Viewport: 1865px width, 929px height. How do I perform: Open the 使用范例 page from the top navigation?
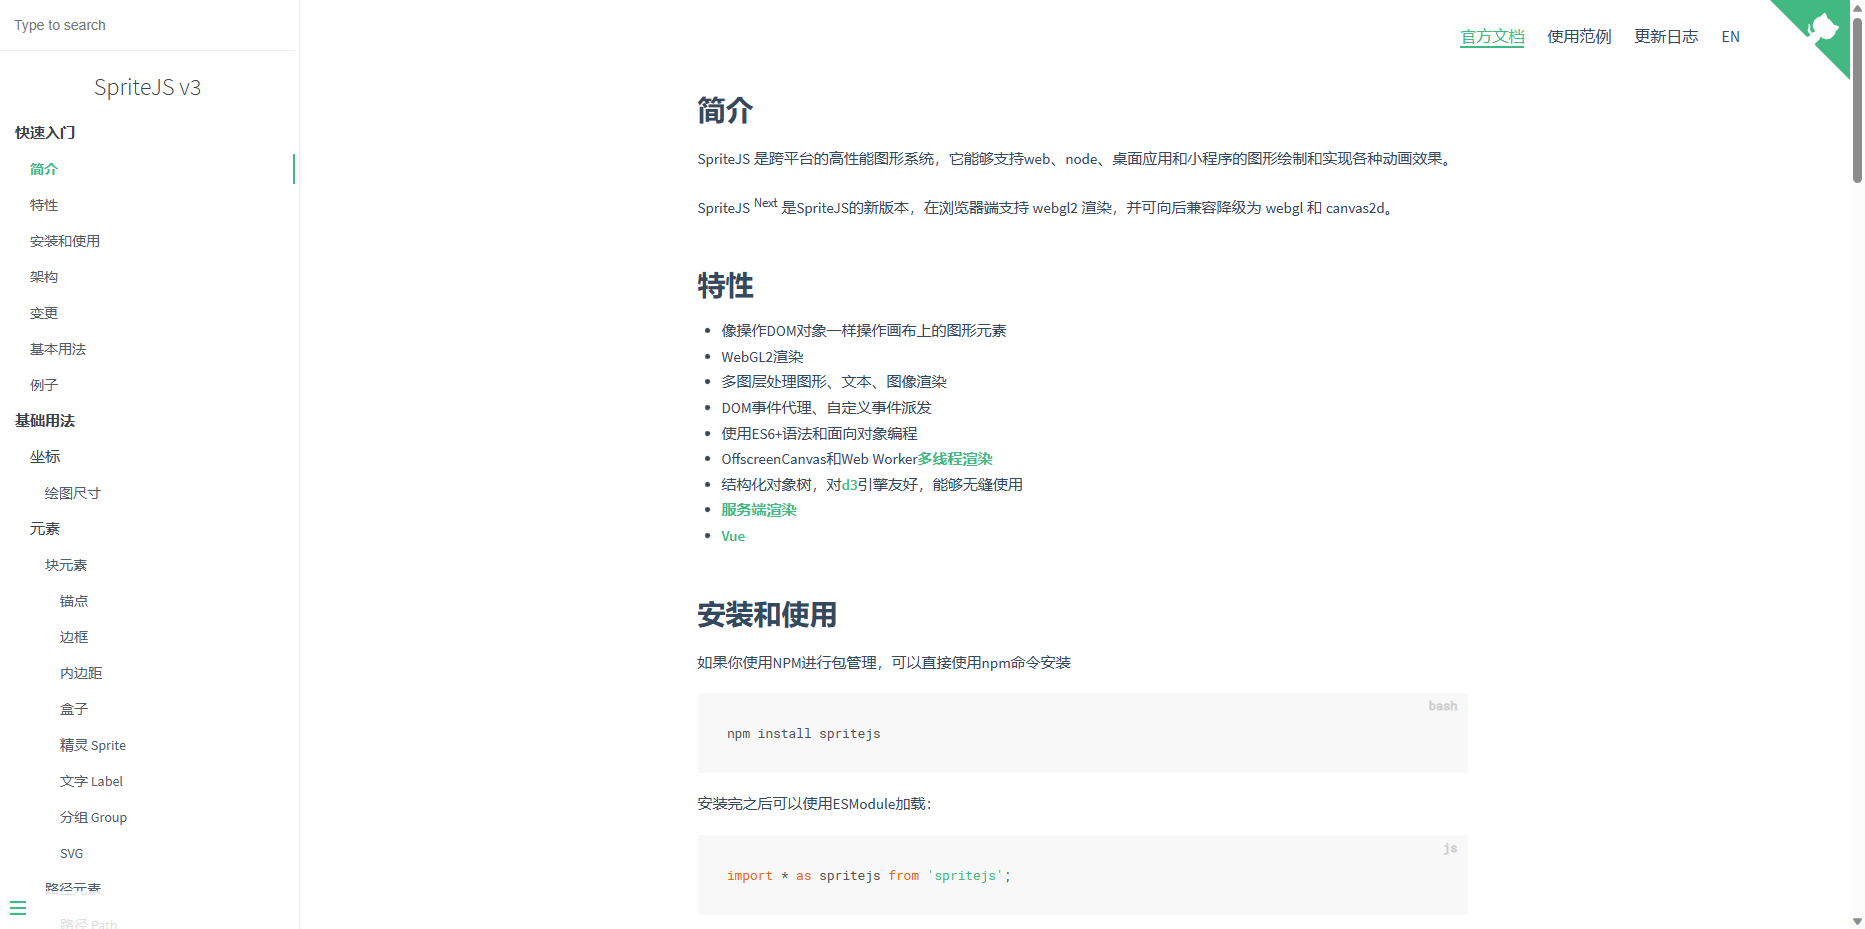tap(1578, 36)
